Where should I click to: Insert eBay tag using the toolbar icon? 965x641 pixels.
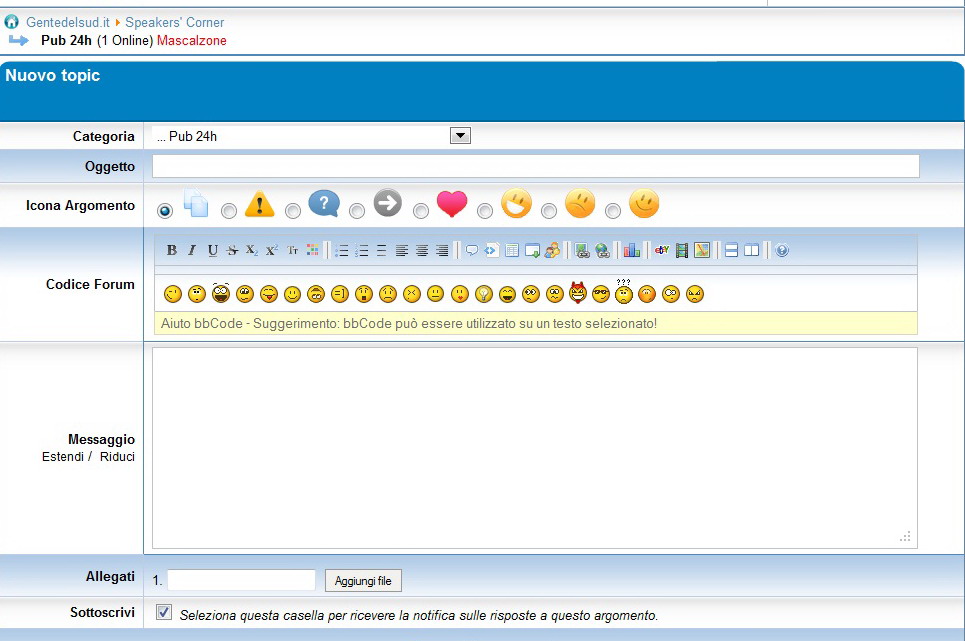(661, 250)
